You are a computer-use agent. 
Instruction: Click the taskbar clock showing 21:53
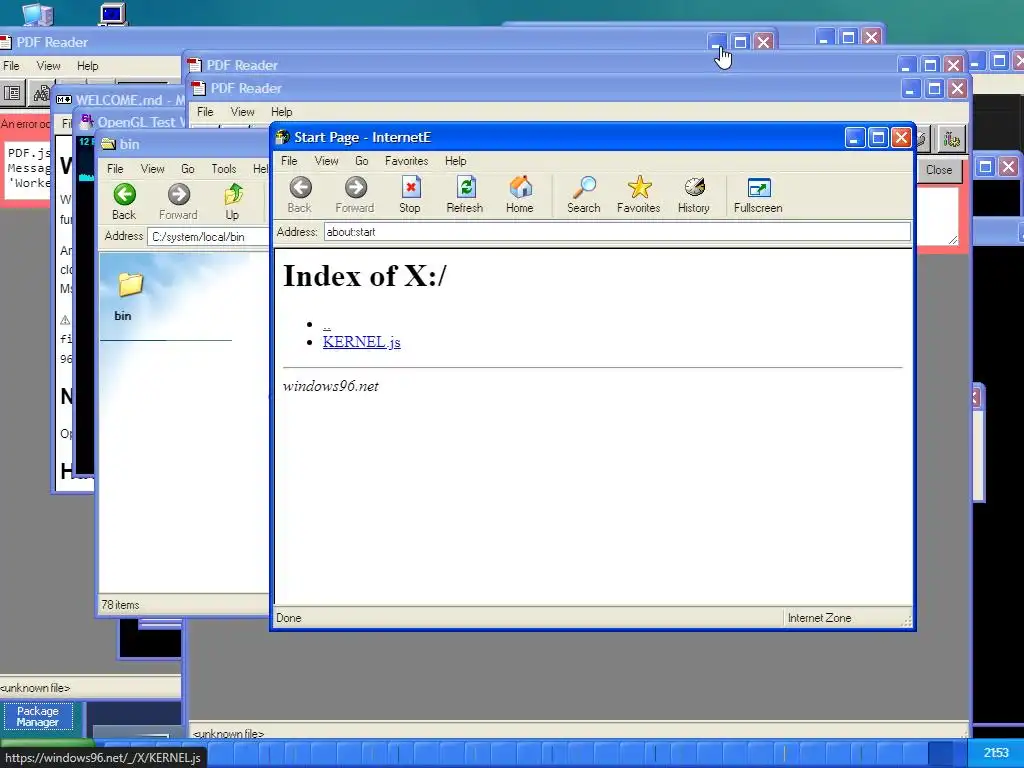pyautogui.click(x=997, y=753)
